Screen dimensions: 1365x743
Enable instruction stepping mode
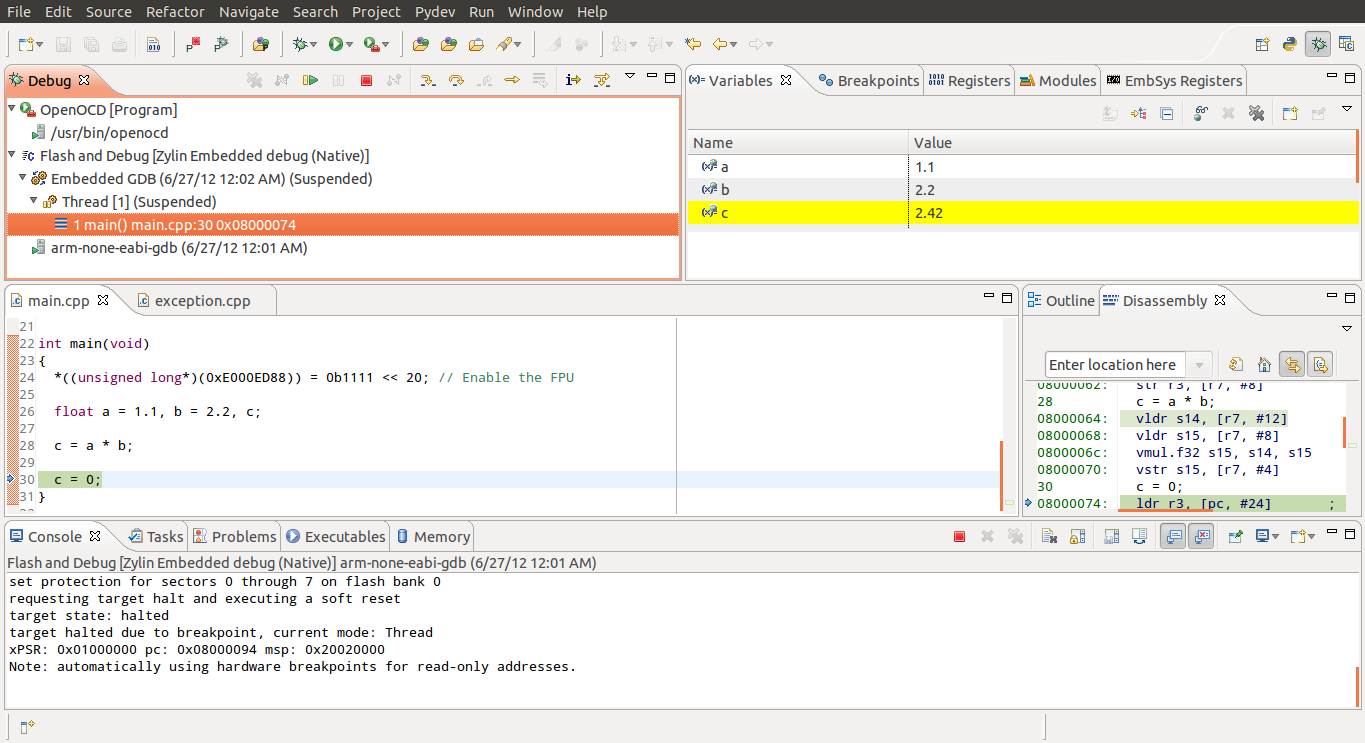tap(573, 79)
